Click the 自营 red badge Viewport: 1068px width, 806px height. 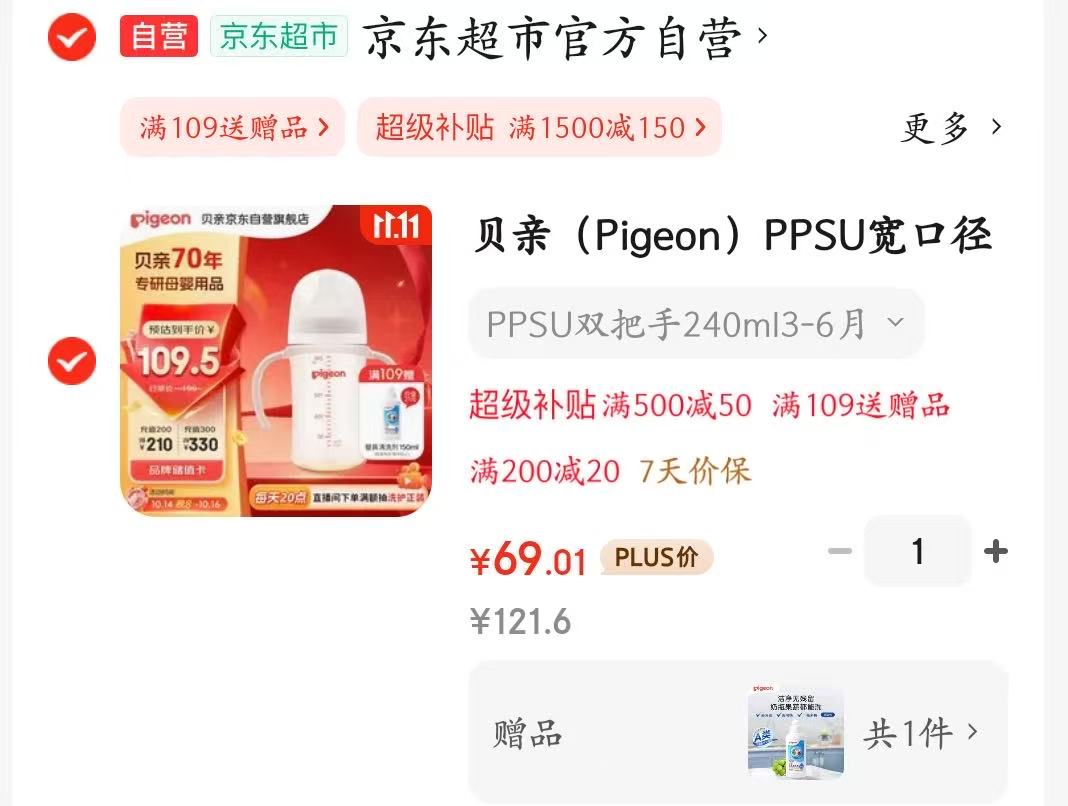[159, 36]
